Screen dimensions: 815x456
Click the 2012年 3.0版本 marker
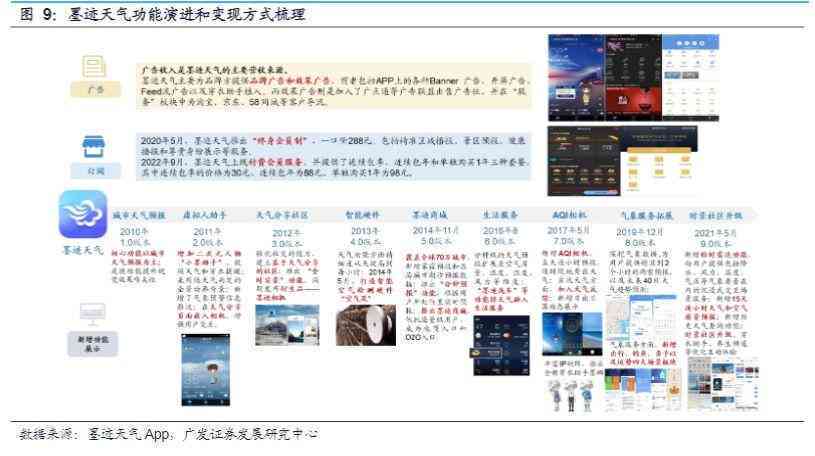286,238
